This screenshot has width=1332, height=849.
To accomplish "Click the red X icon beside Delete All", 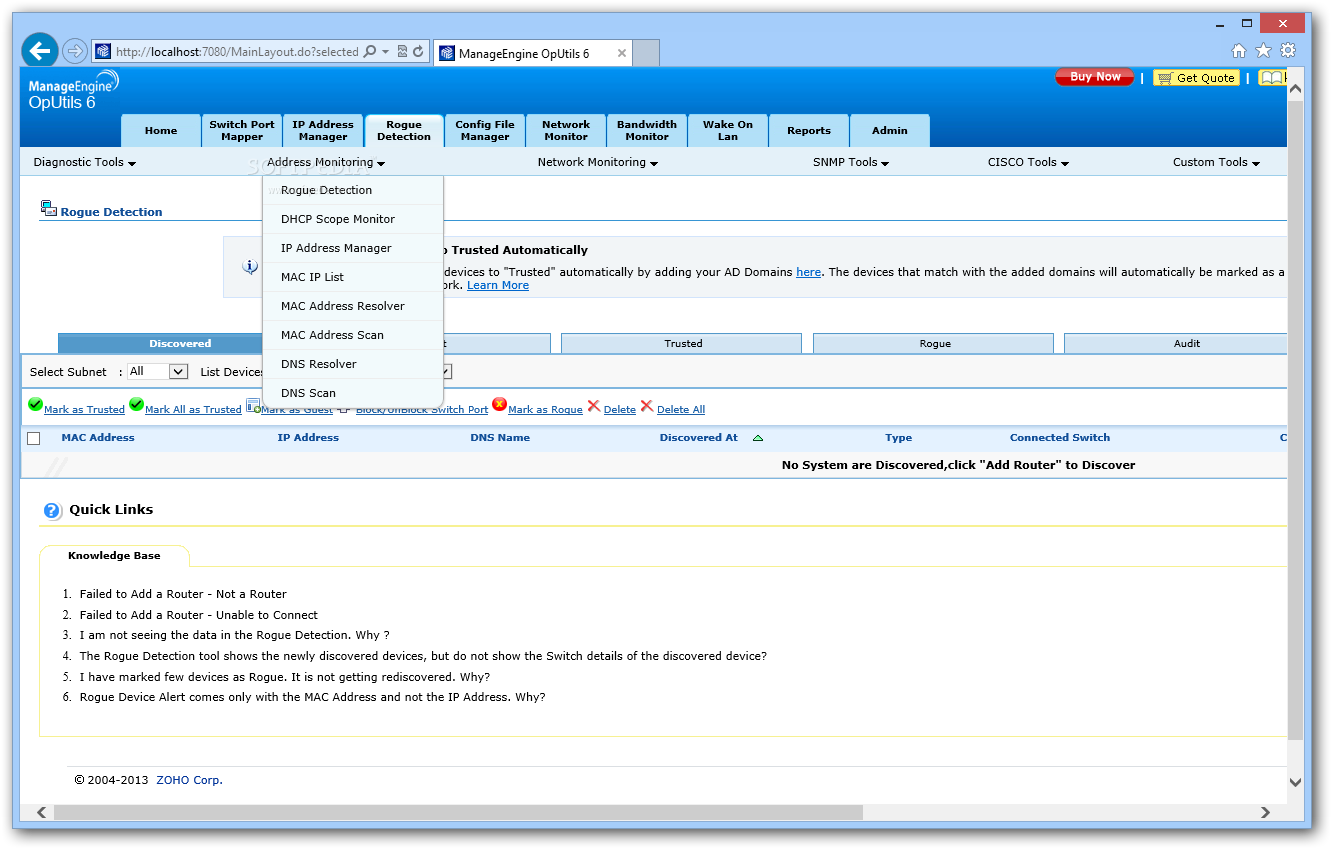I will tap(646, 406).
